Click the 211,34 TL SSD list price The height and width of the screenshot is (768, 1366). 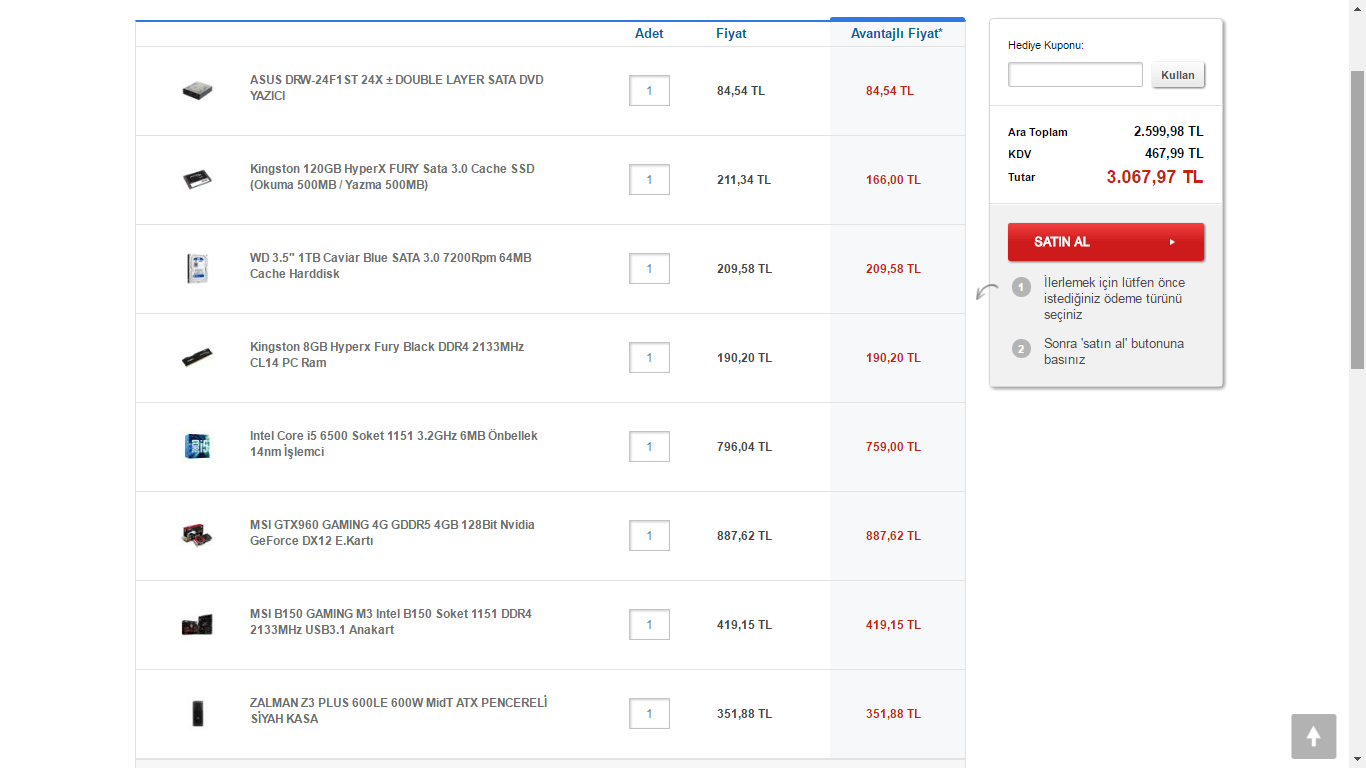click(x=744, y=180)
